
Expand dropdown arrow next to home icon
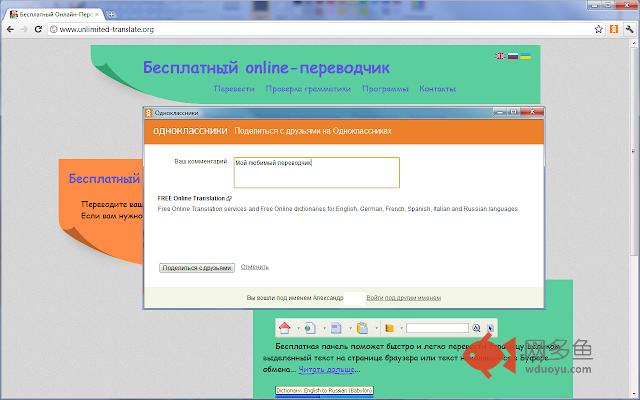298,328
